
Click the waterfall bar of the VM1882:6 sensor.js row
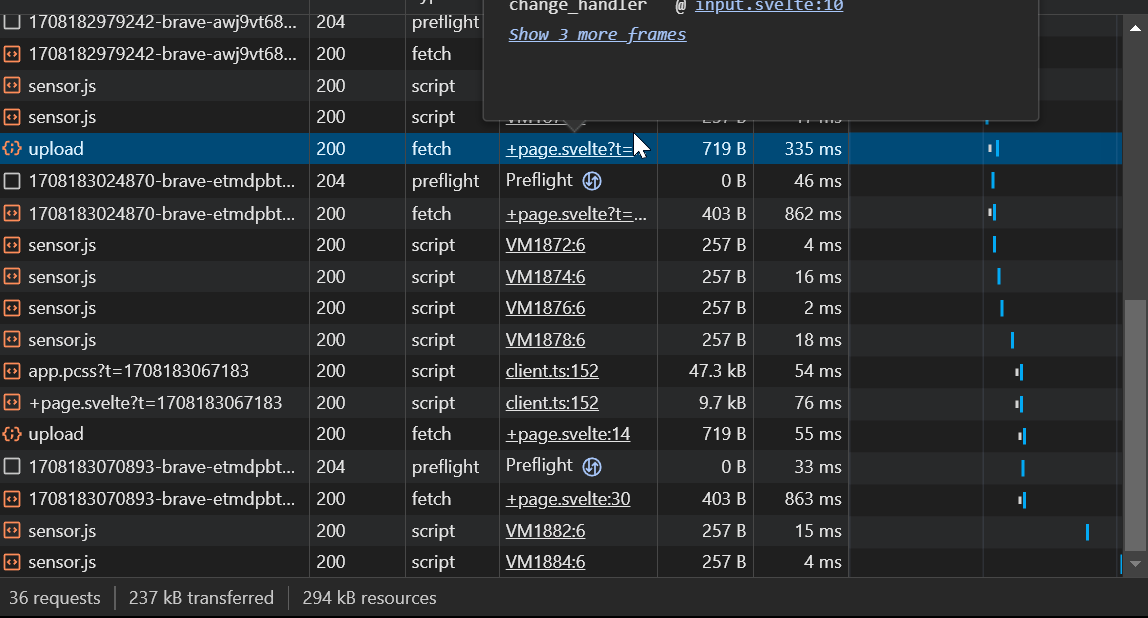[x=1087, y=531]
